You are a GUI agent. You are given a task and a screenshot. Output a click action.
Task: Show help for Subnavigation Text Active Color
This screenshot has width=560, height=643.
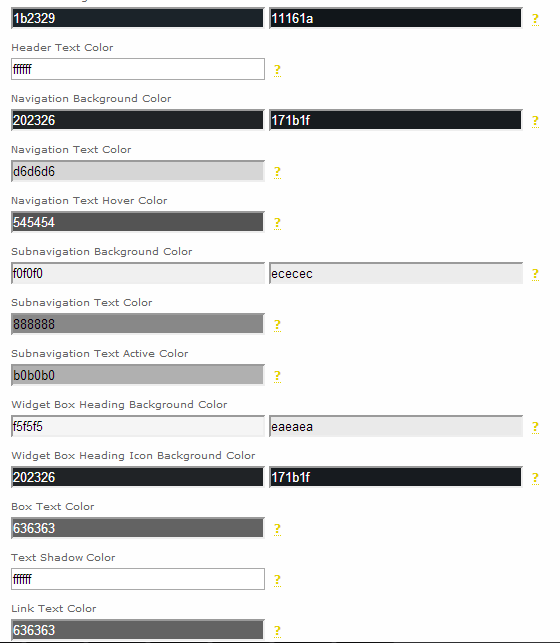click(277, 376)
